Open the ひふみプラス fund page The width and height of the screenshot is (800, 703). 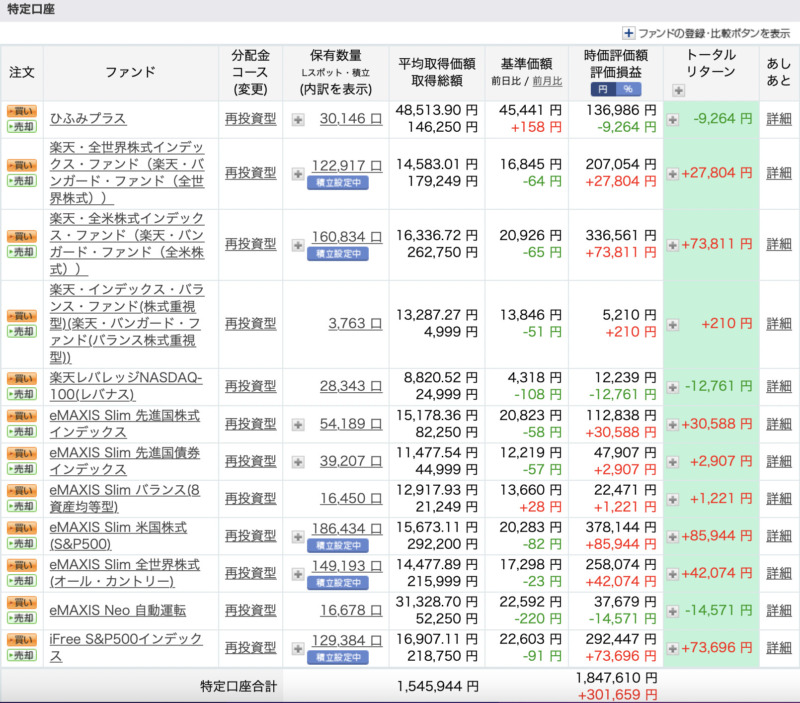[x=88, y=118]
